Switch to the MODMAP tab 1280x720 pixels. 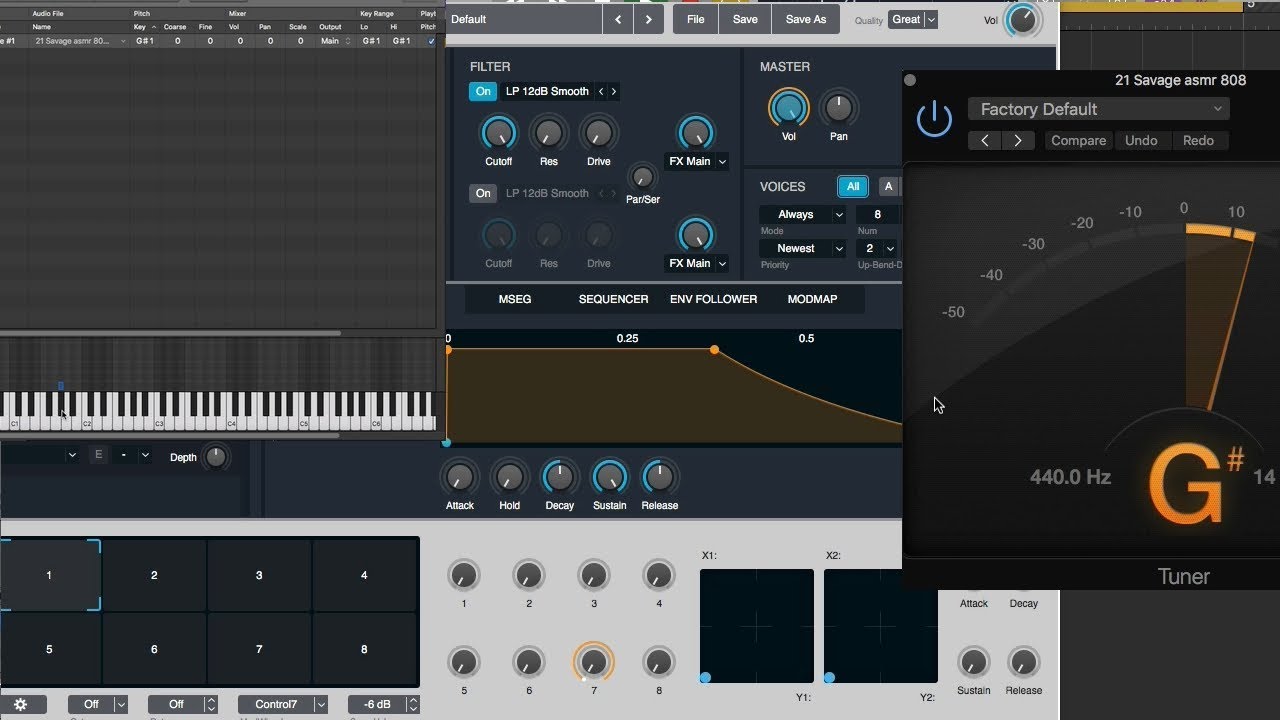pyautogui.click(x=812, y=299)
